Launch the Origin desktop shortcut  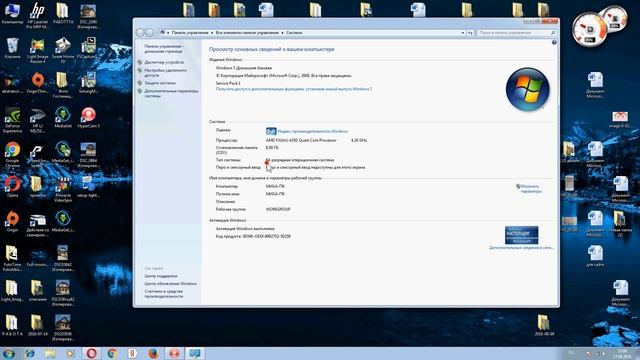coord(12,222)
